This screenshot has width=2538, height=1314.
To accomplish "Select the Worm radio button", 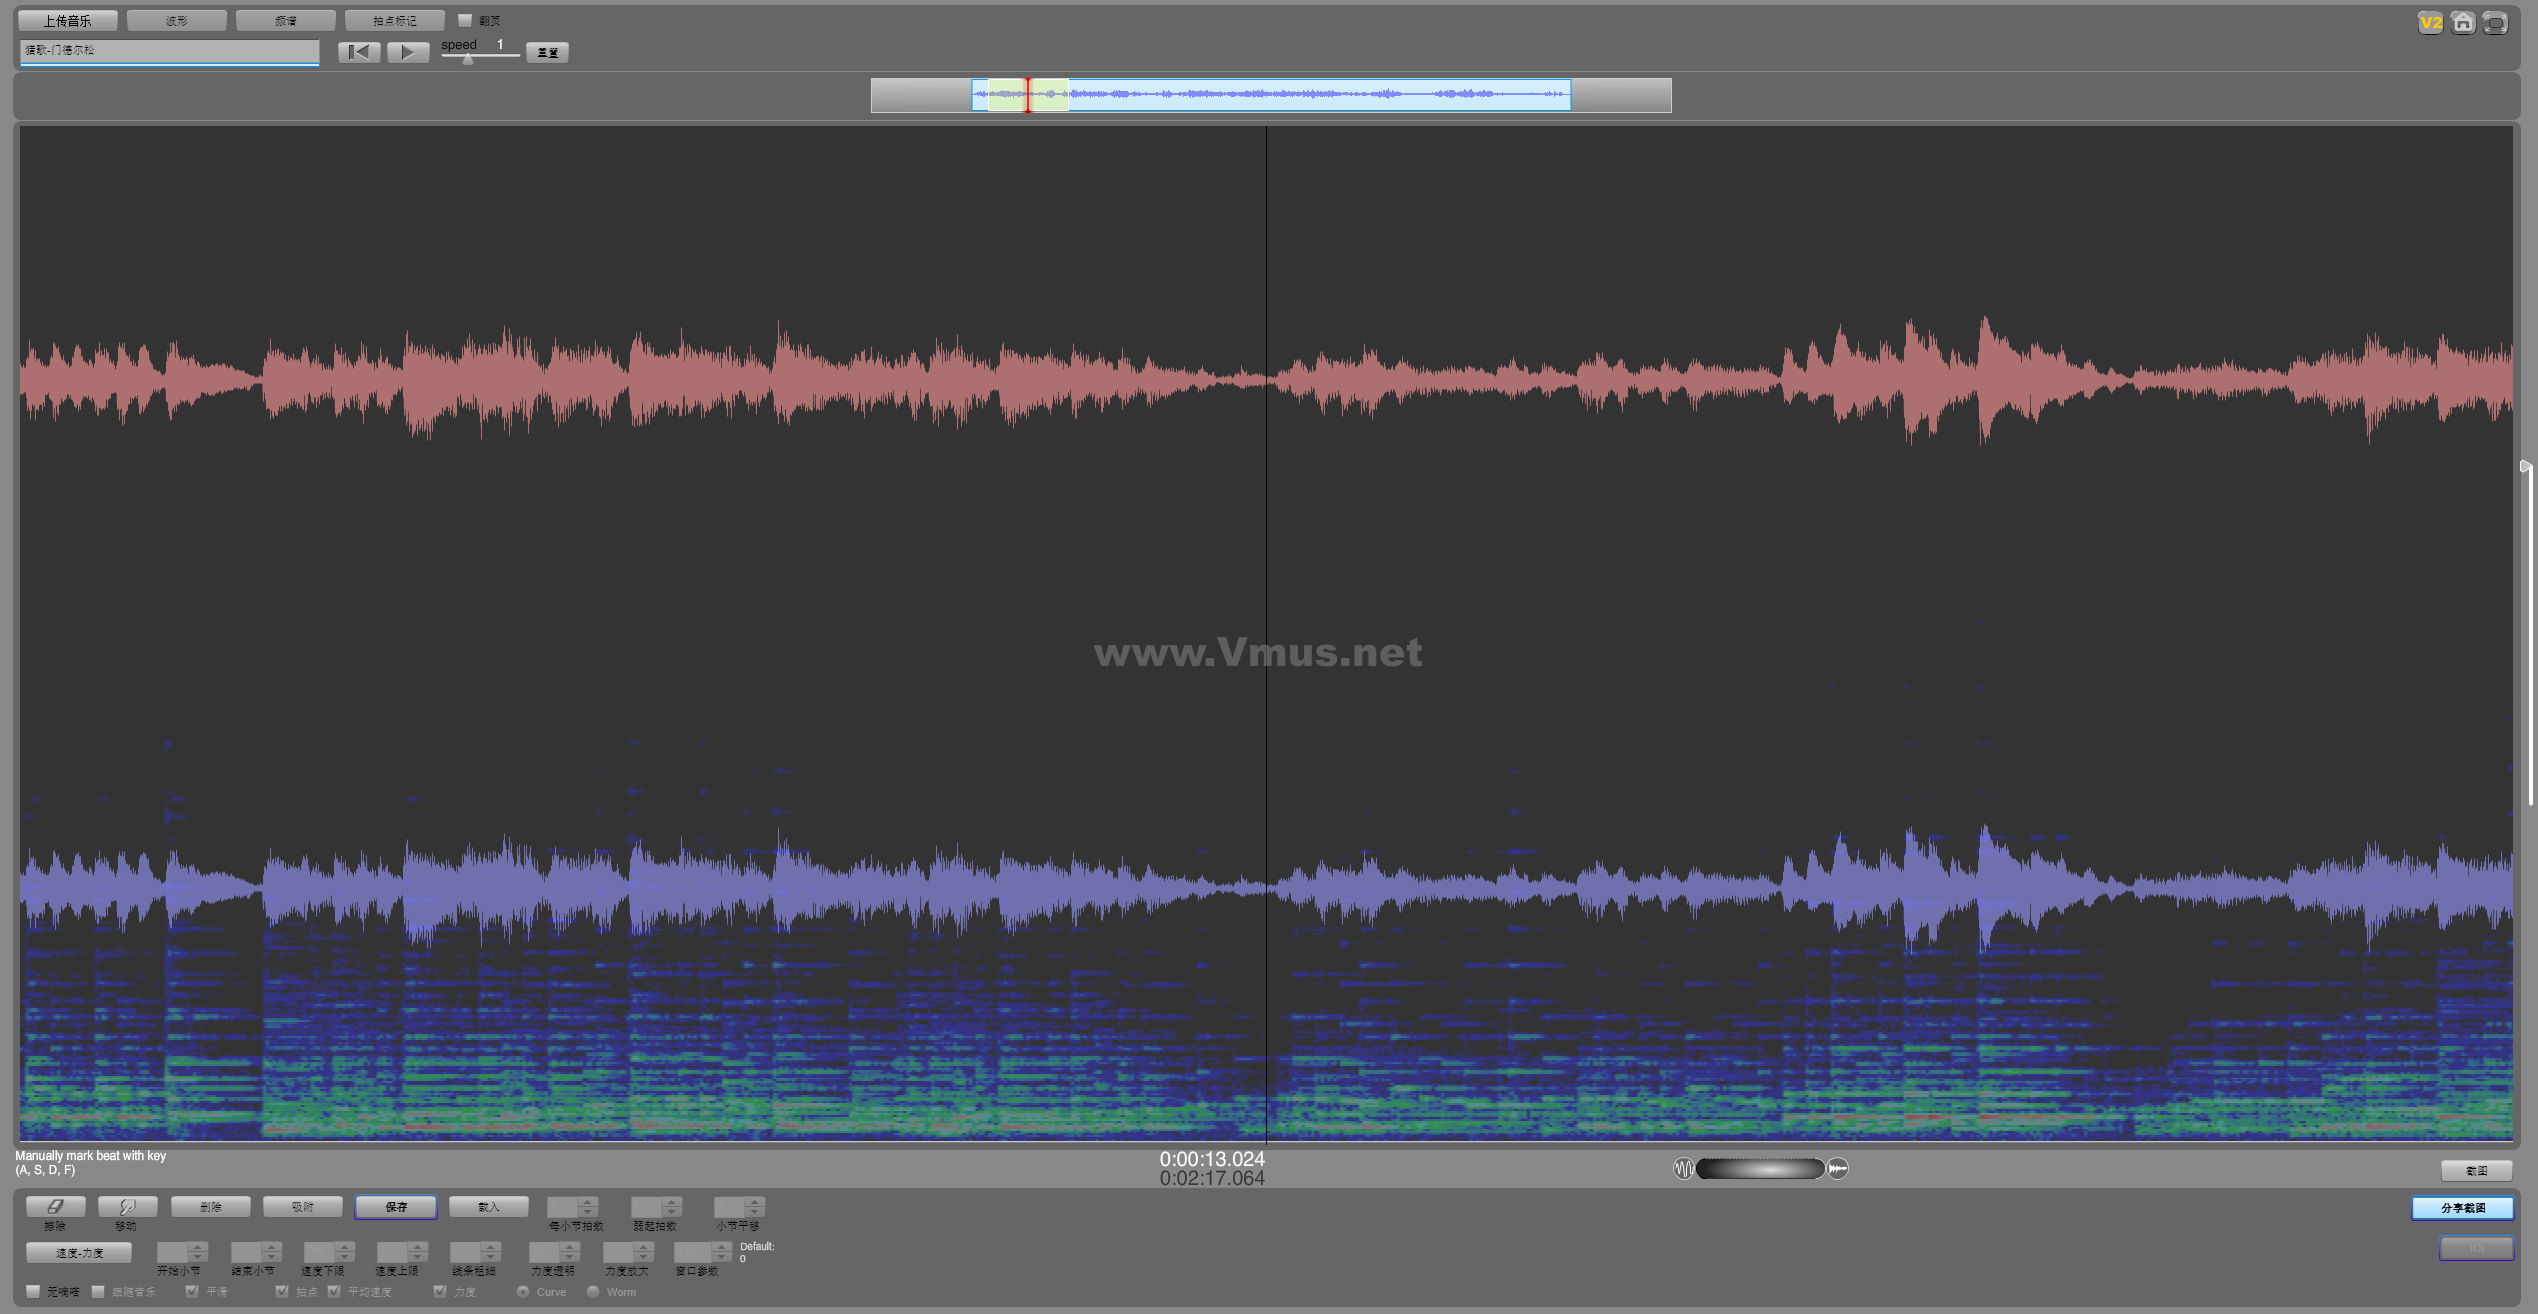I will (593, 1291).
